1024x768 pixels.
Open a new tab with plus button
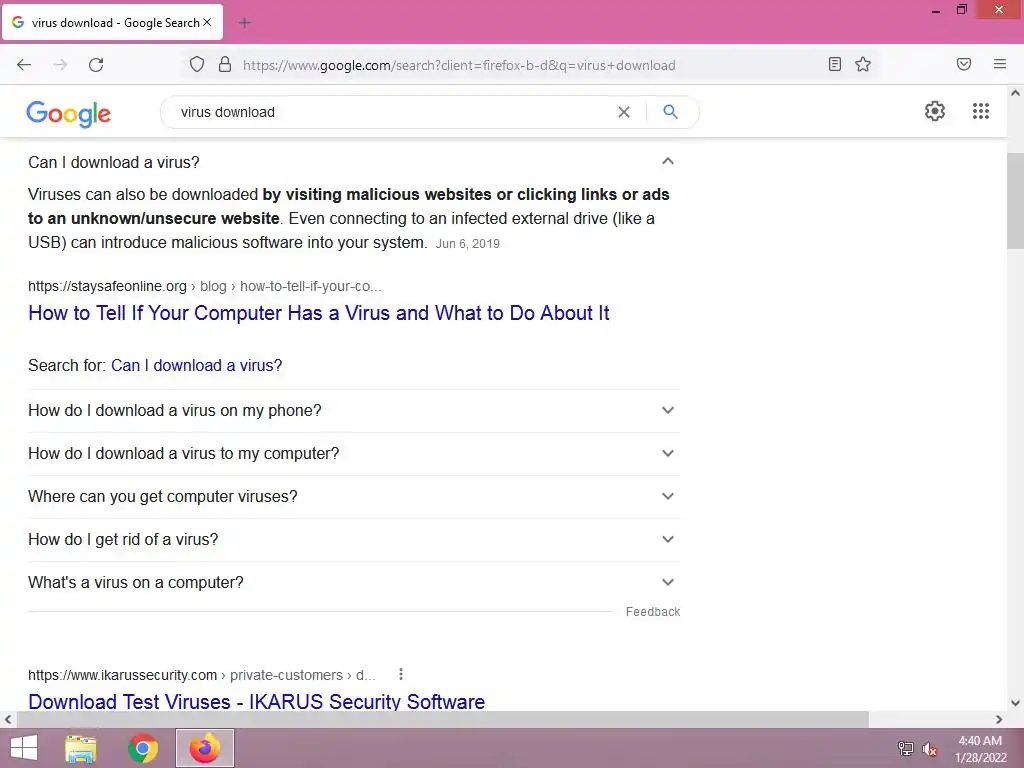[244, 23]
